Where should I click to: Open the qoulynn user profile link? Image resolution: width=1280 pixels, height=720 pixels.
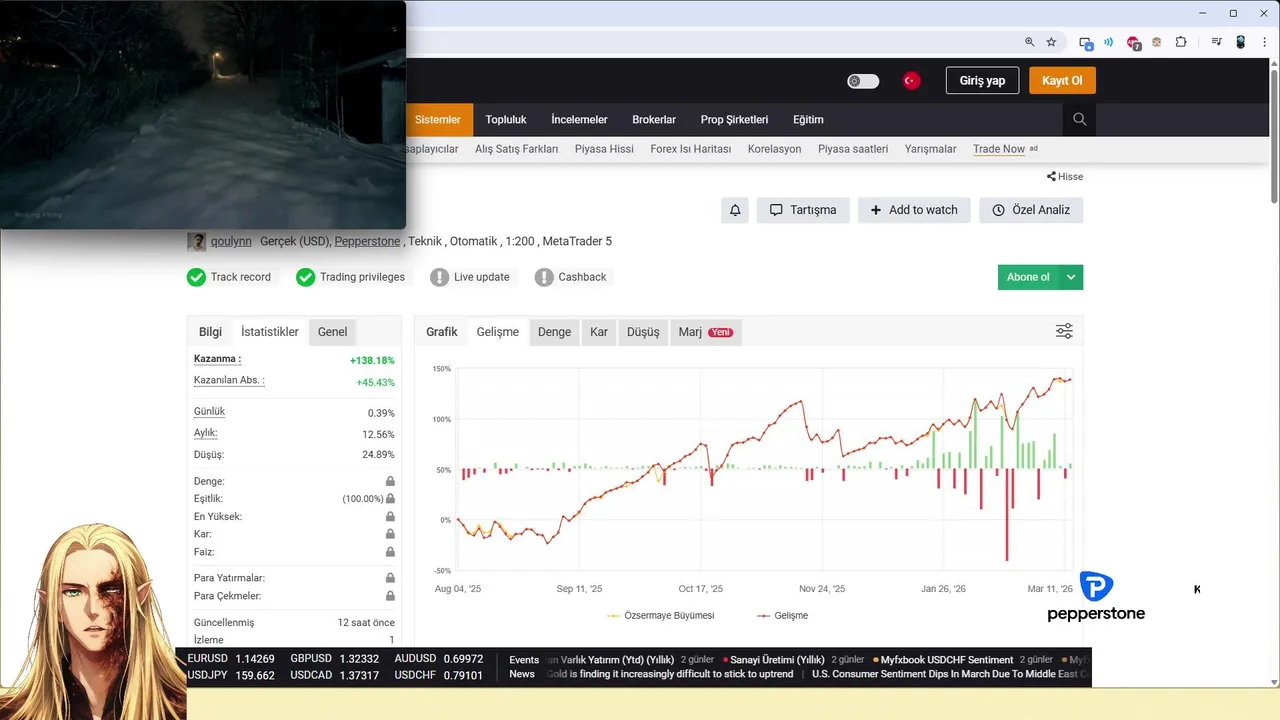(x=231, y=241)
